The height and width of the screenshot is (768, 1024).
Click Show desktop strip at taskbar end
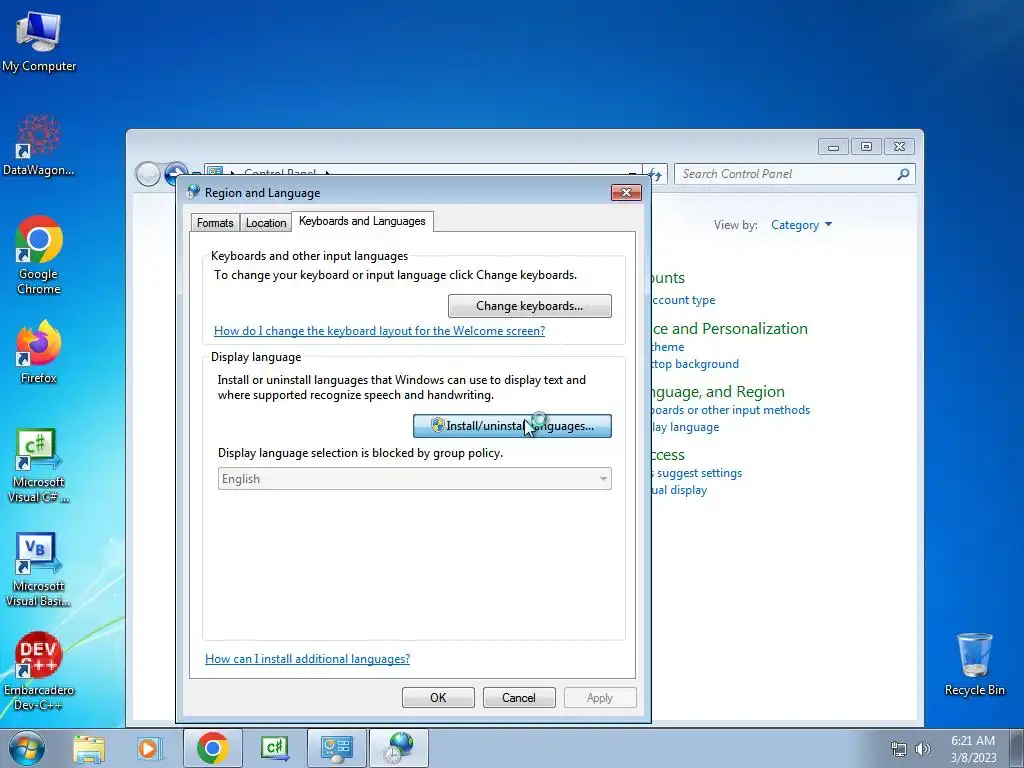point(1017,748)
